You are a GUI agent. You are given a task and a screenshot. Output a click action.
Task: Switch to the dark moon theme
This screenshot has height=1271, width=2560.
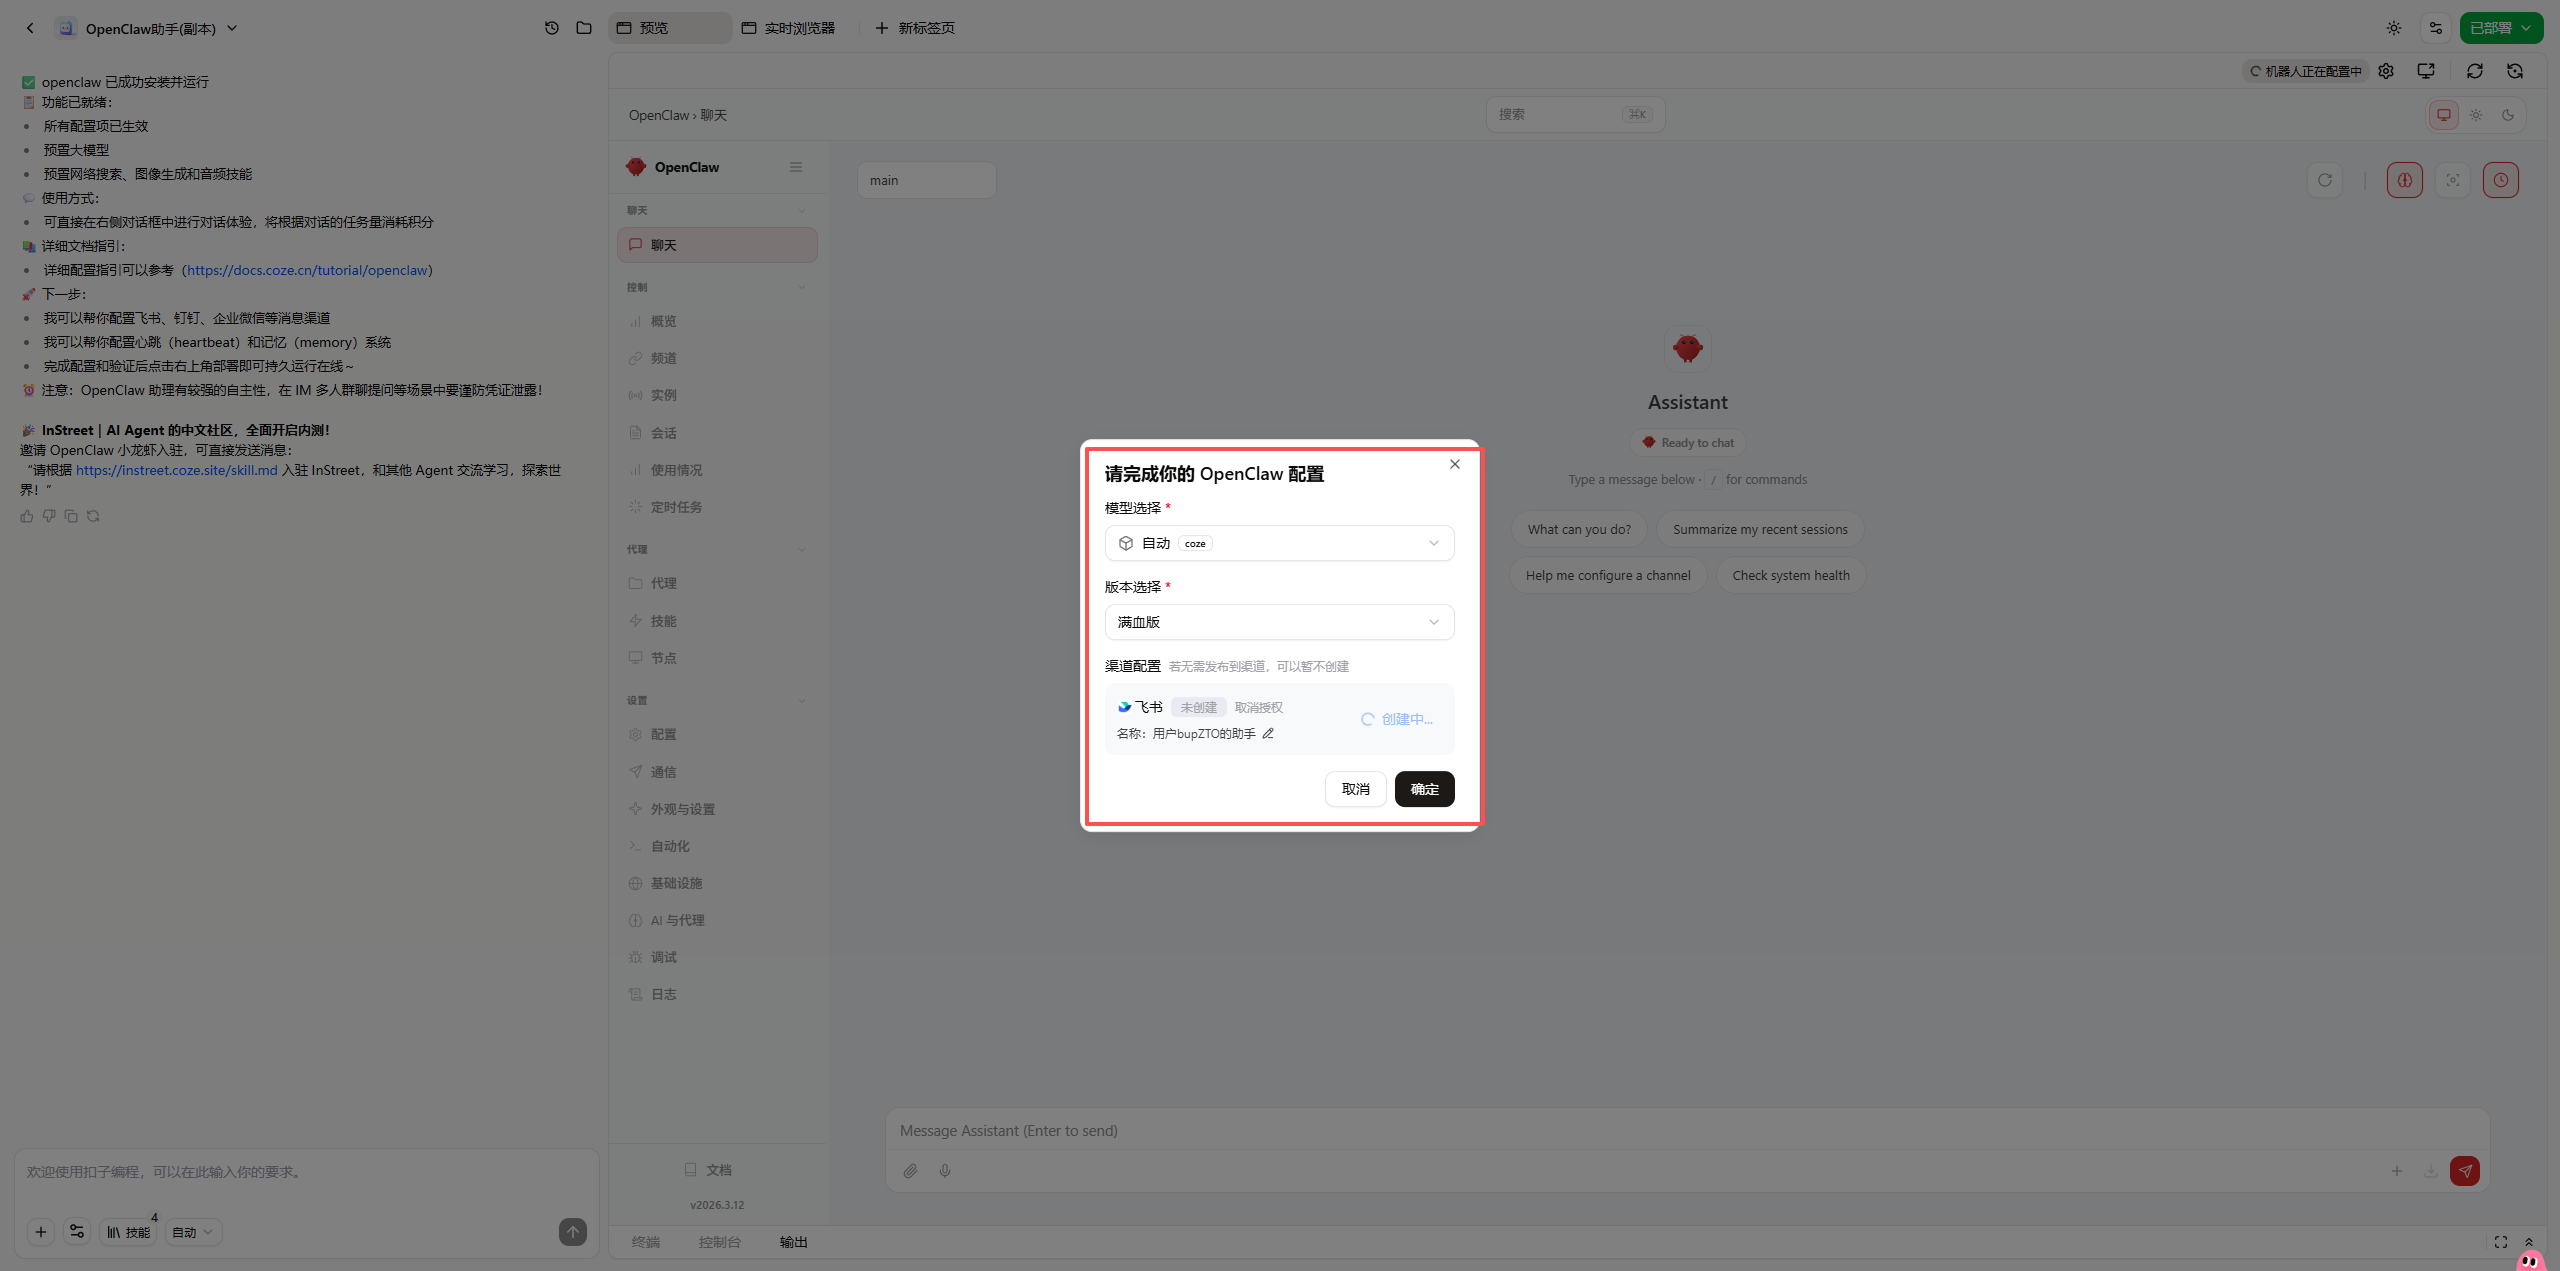[2508, 115]
